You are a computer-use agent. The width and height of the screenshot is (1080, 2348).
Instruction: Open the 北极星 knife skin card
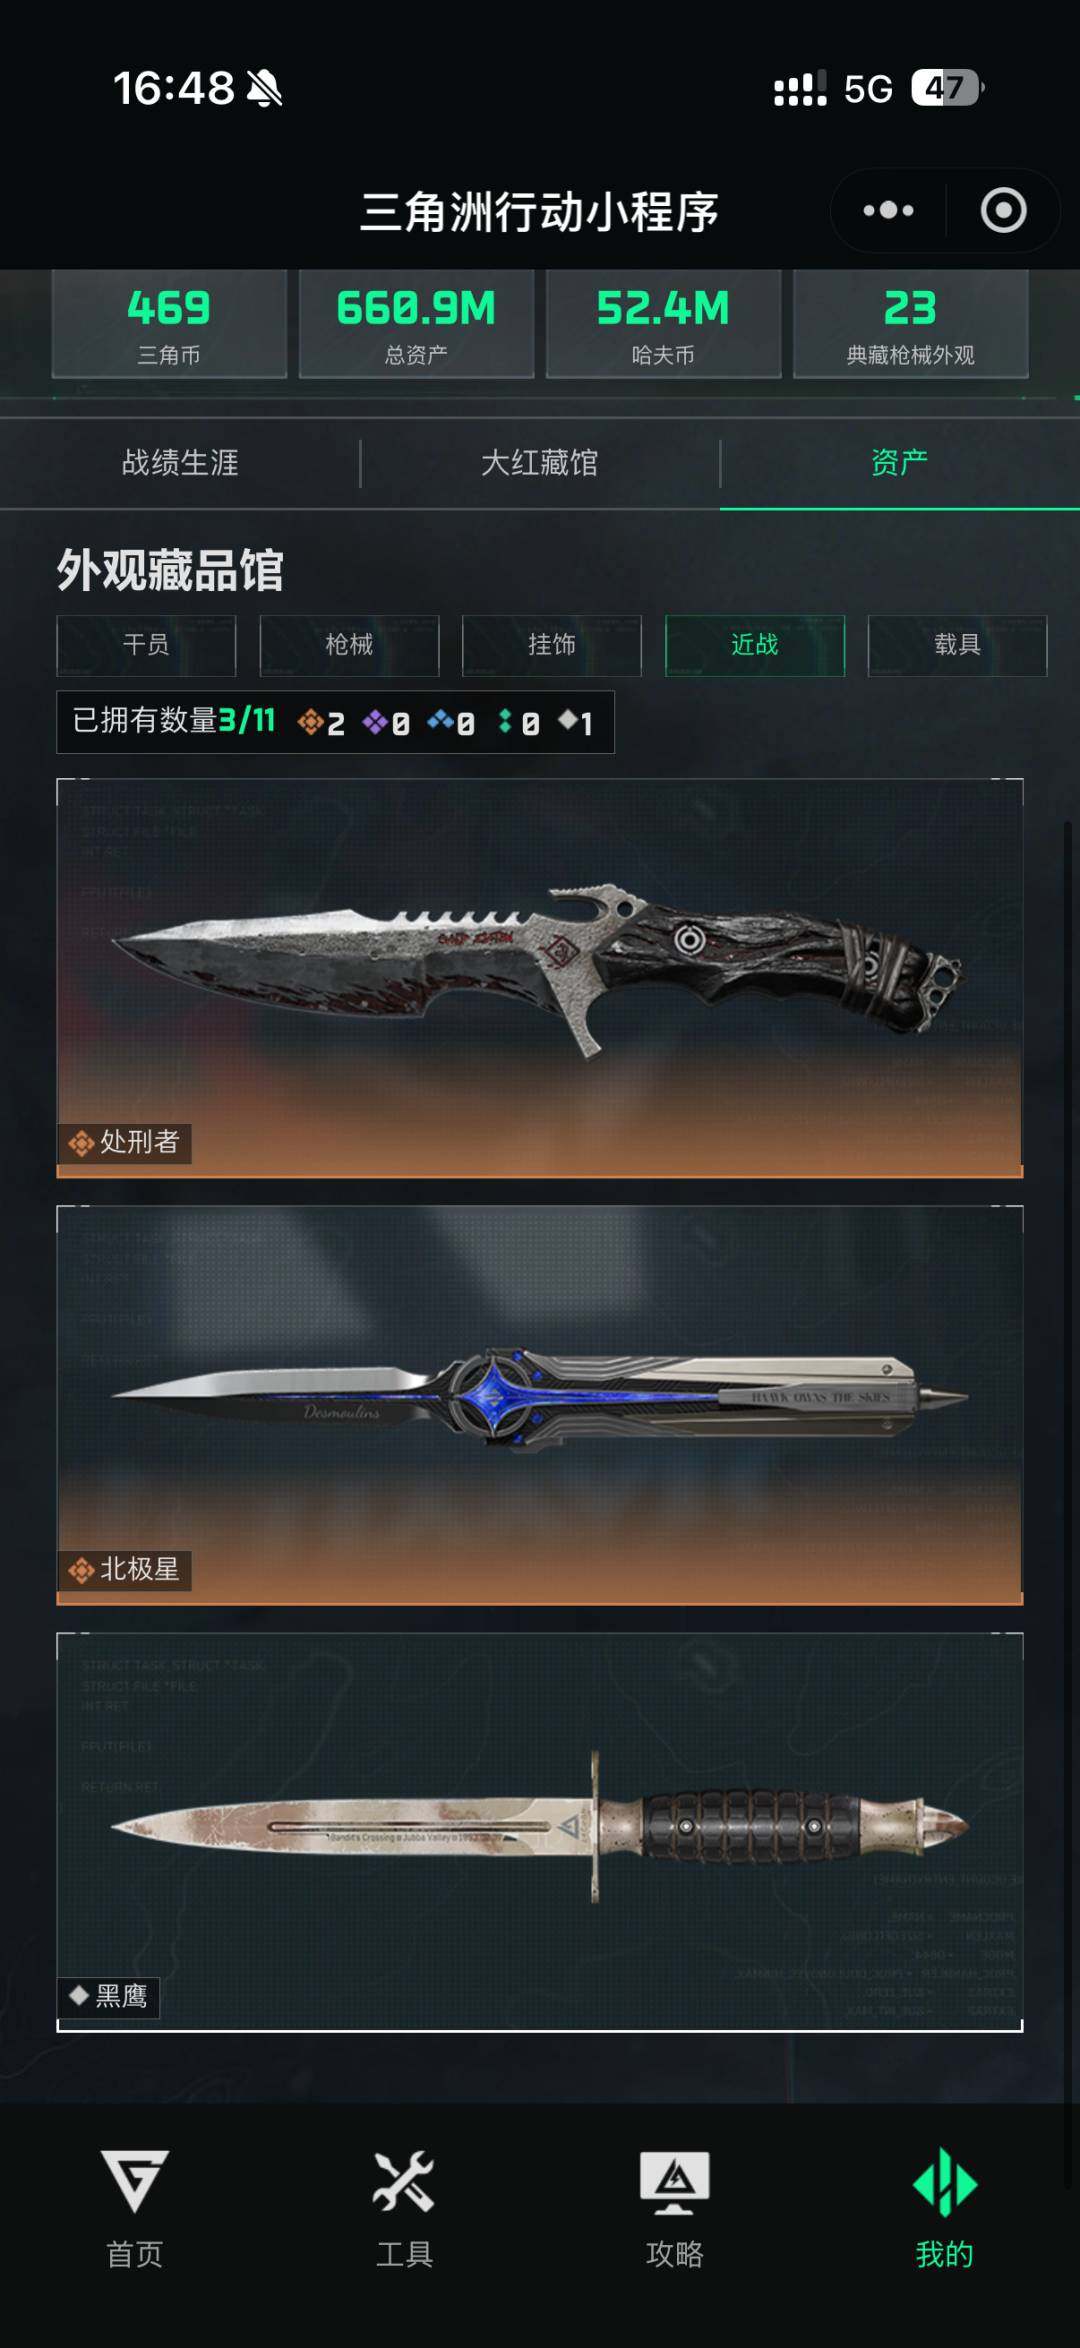click(x=540, y=1405)
